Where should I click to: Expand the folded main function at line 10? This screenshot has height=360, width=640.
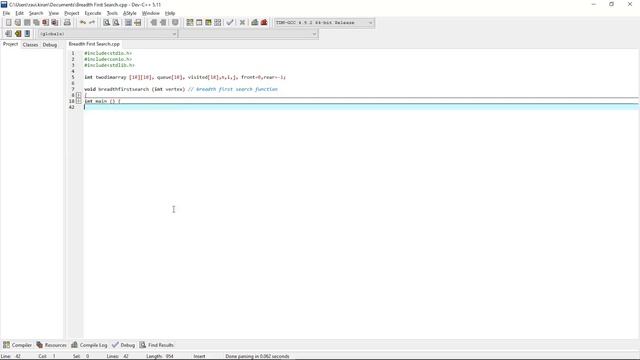click(78, 101)
